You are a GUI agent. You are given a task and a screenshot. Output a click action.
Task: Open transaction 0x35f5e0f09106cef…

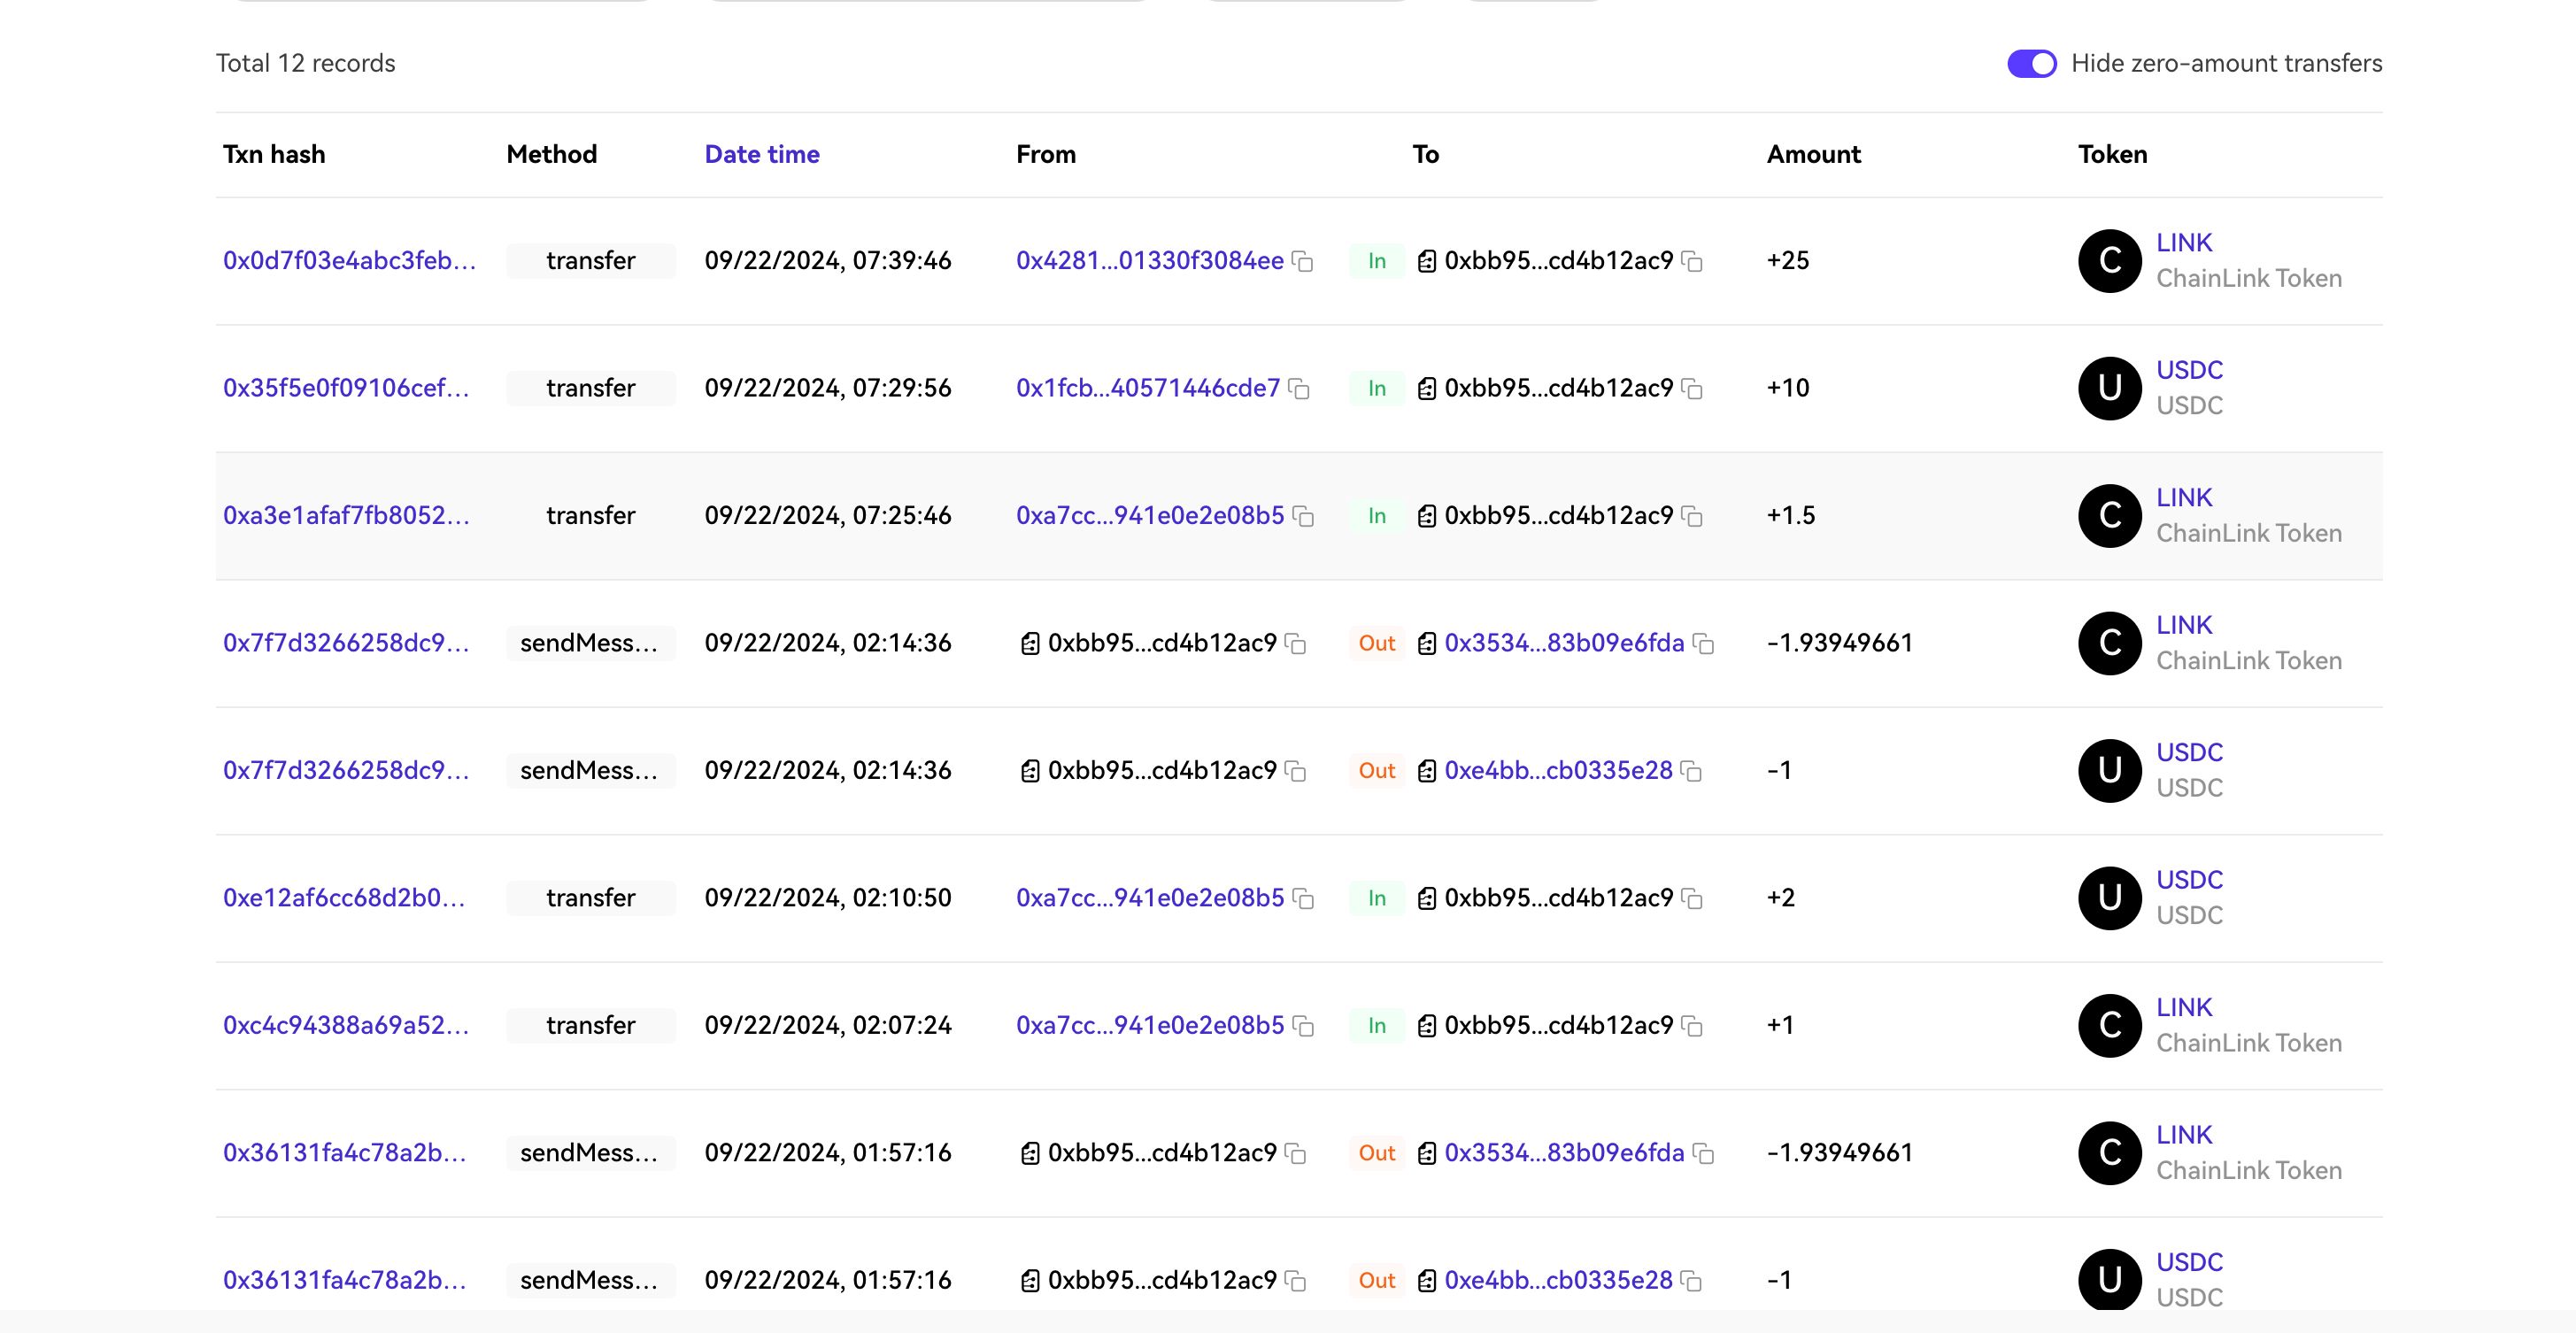(x=346, y=388)
